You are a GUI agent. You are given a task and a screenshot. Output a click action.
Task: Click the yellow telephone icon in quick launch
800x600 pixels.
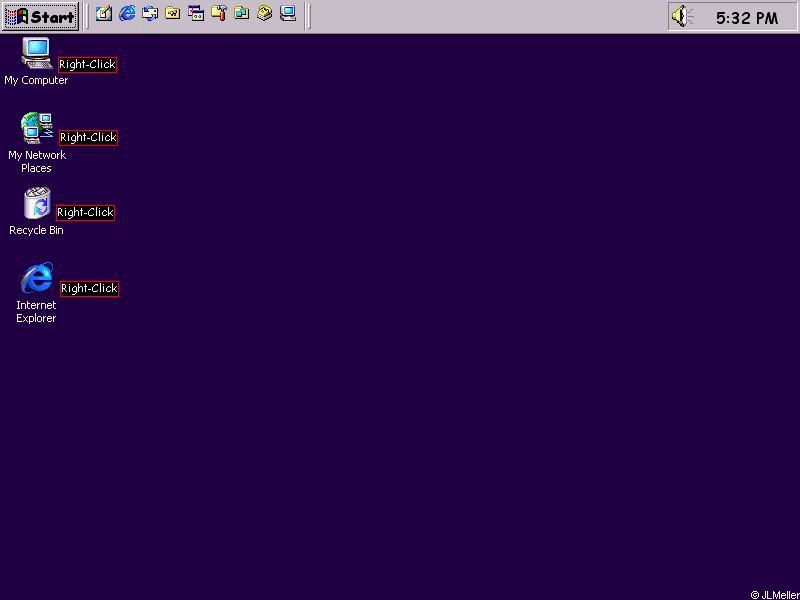pos(264,13)
